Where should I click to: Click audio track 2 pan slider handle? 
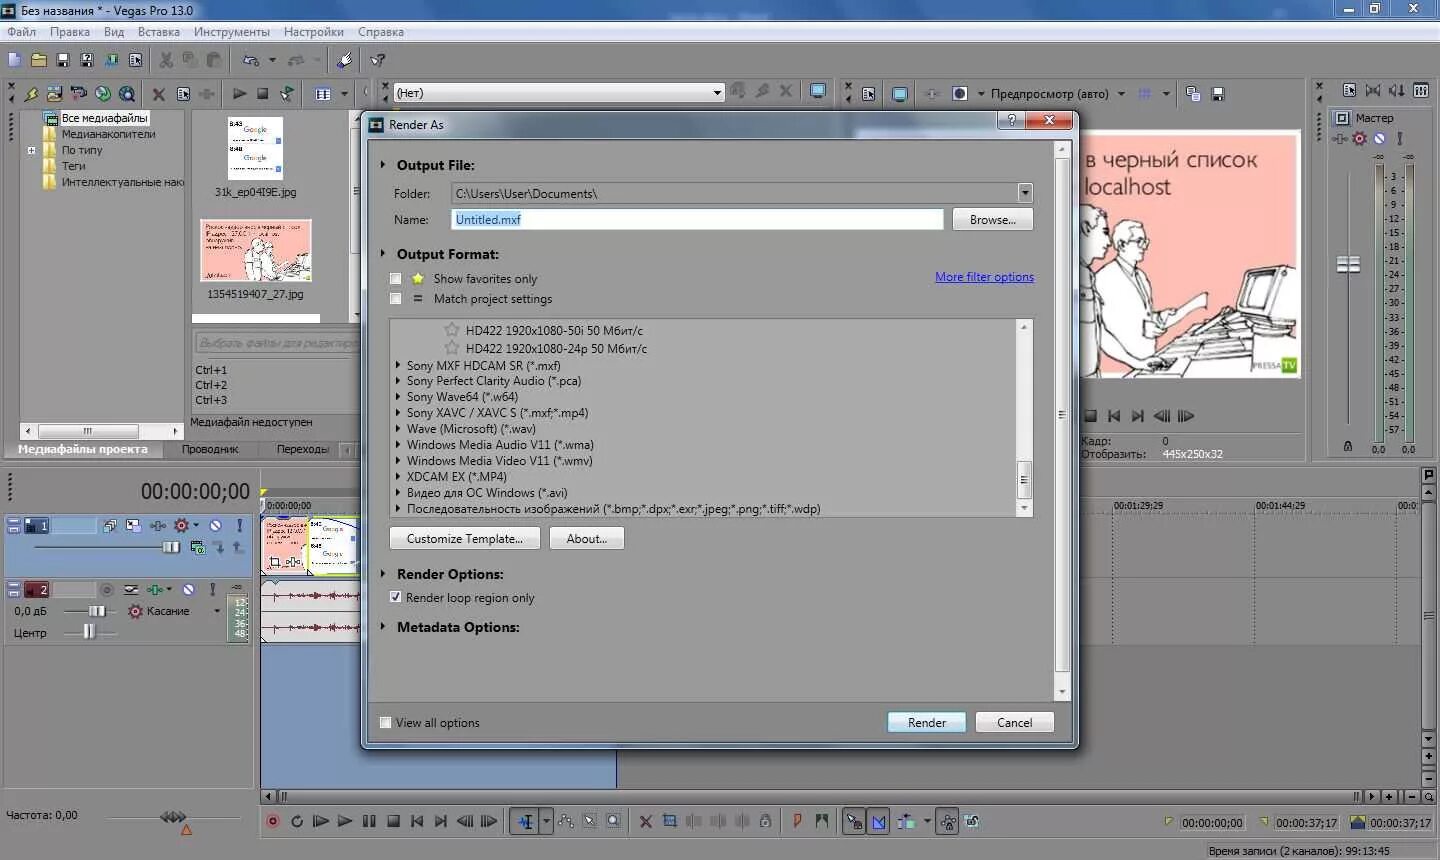(x=89, y=631)
